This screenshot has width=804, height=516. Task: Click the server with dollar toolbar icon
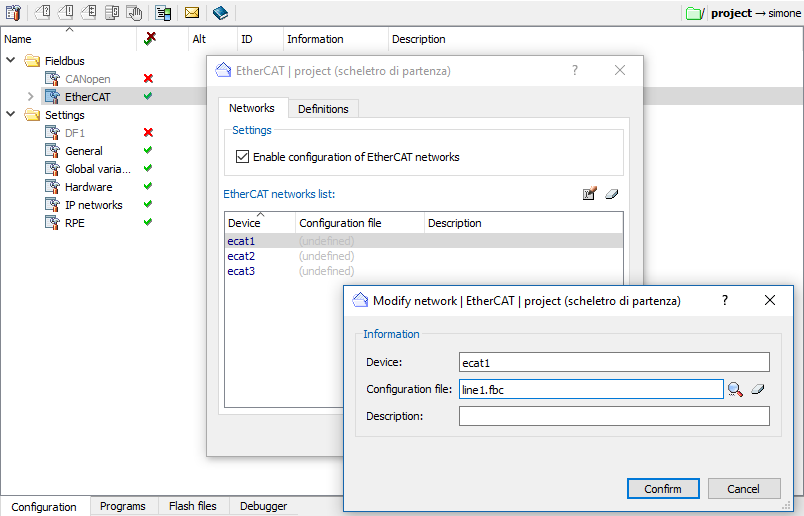coord(112,12)
